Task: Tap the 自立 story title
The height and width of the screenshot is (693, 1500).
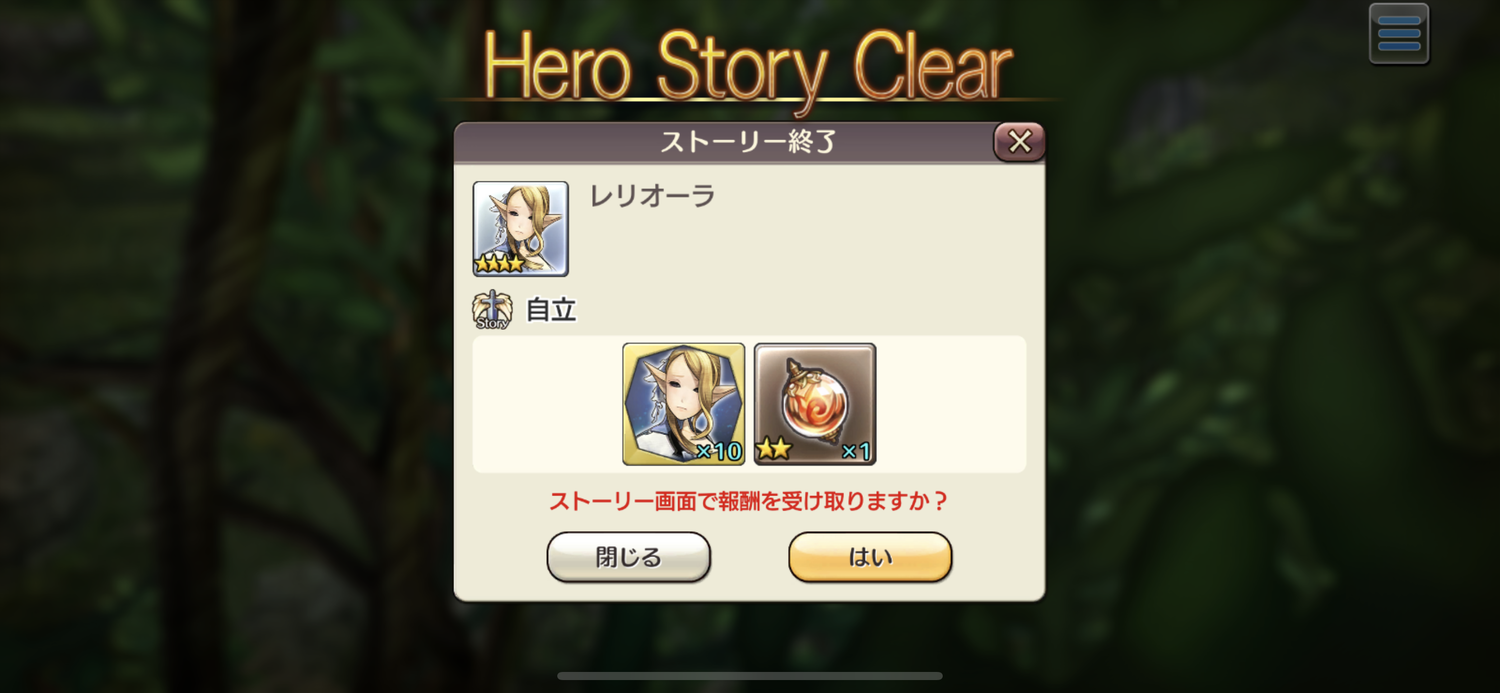Action: click(x=551, y=310)
